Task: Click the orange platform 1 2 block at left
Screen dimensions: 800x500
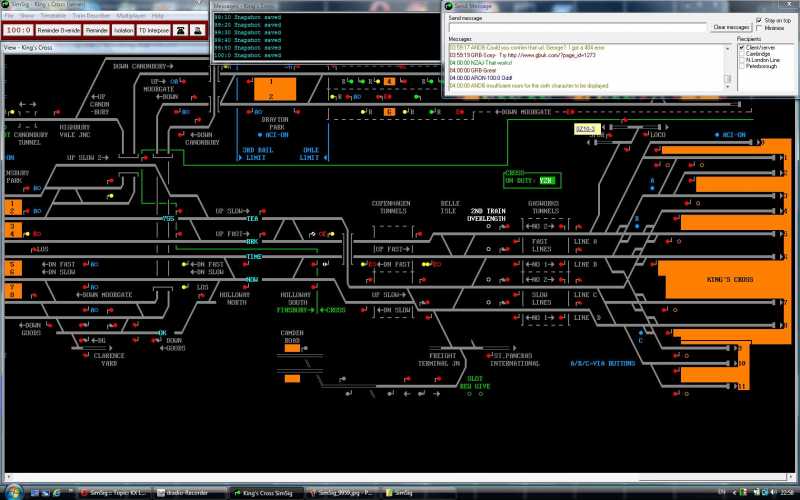Action: tap(13, 208)
